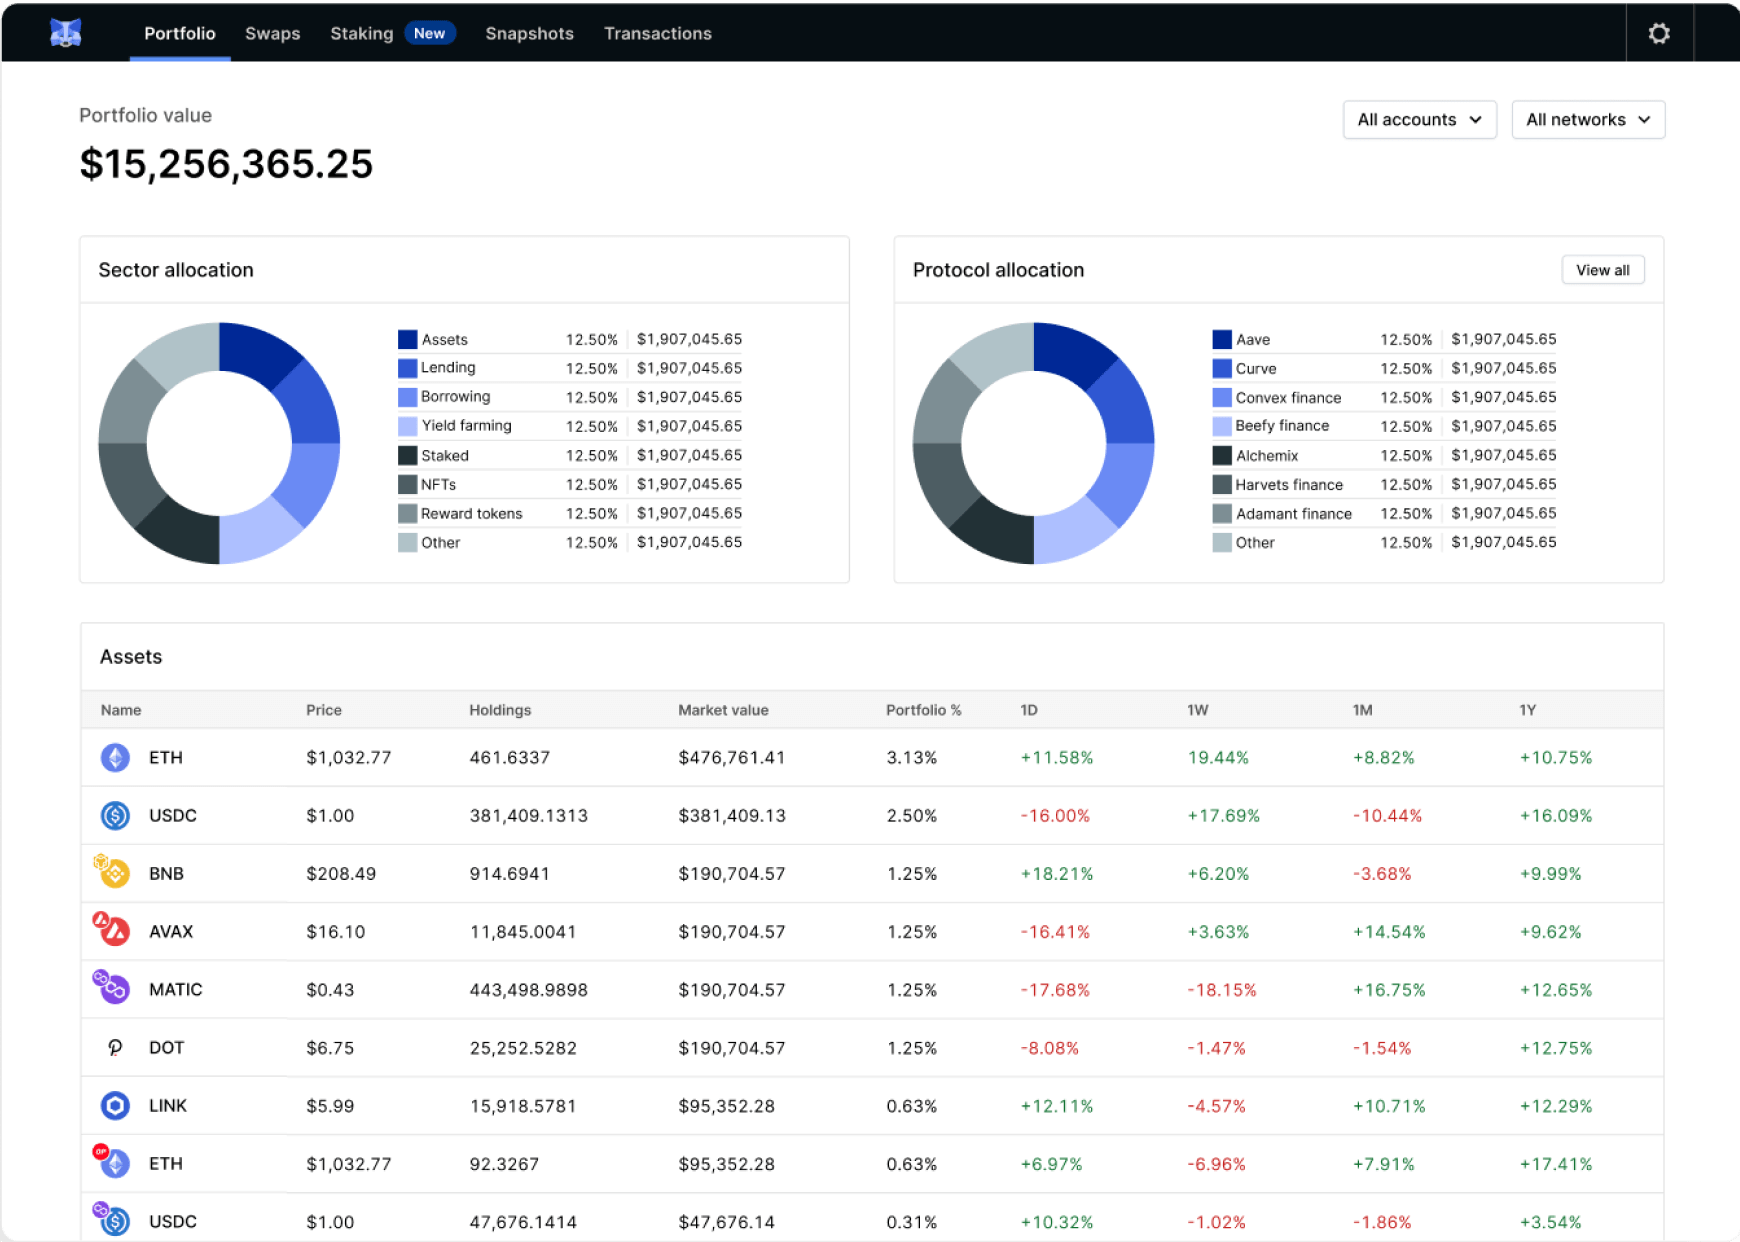This screenshot has height=1242, width=1740.
Task: Click the 381,409.1313 holdings cell
Action: (x=529, y=816)
